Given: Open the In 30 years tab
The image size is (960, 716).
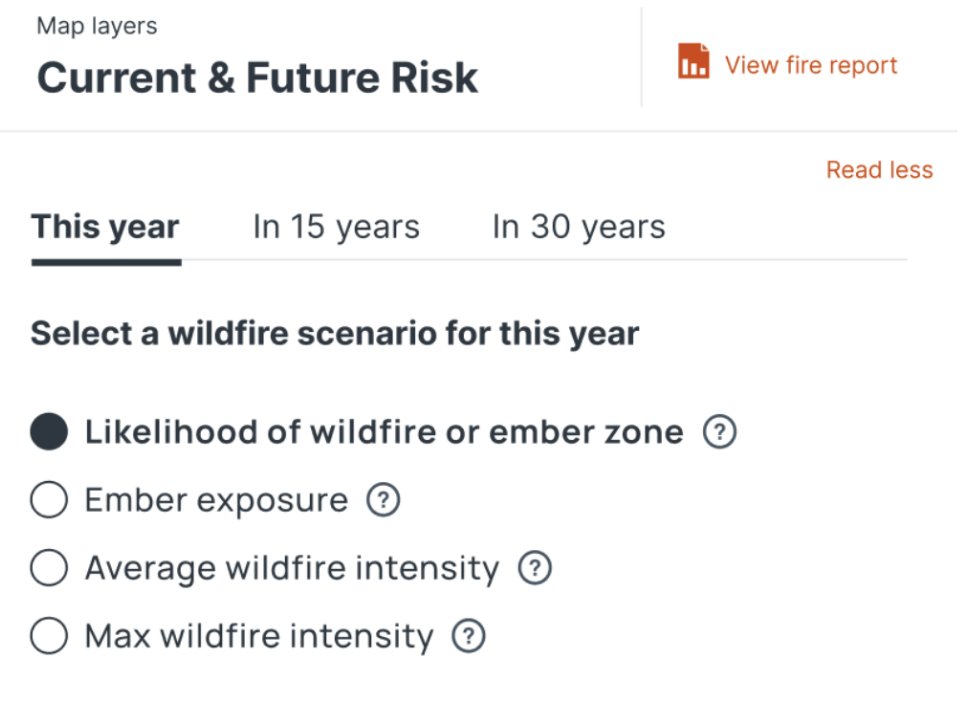Looking at the screenshot, I should pos(579,228).
